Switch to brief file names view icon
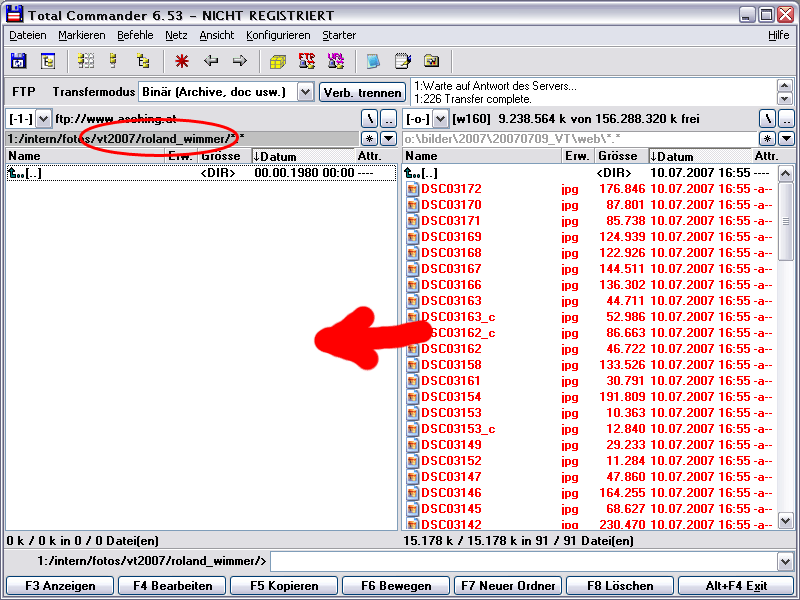 click(x=86, y=61)
